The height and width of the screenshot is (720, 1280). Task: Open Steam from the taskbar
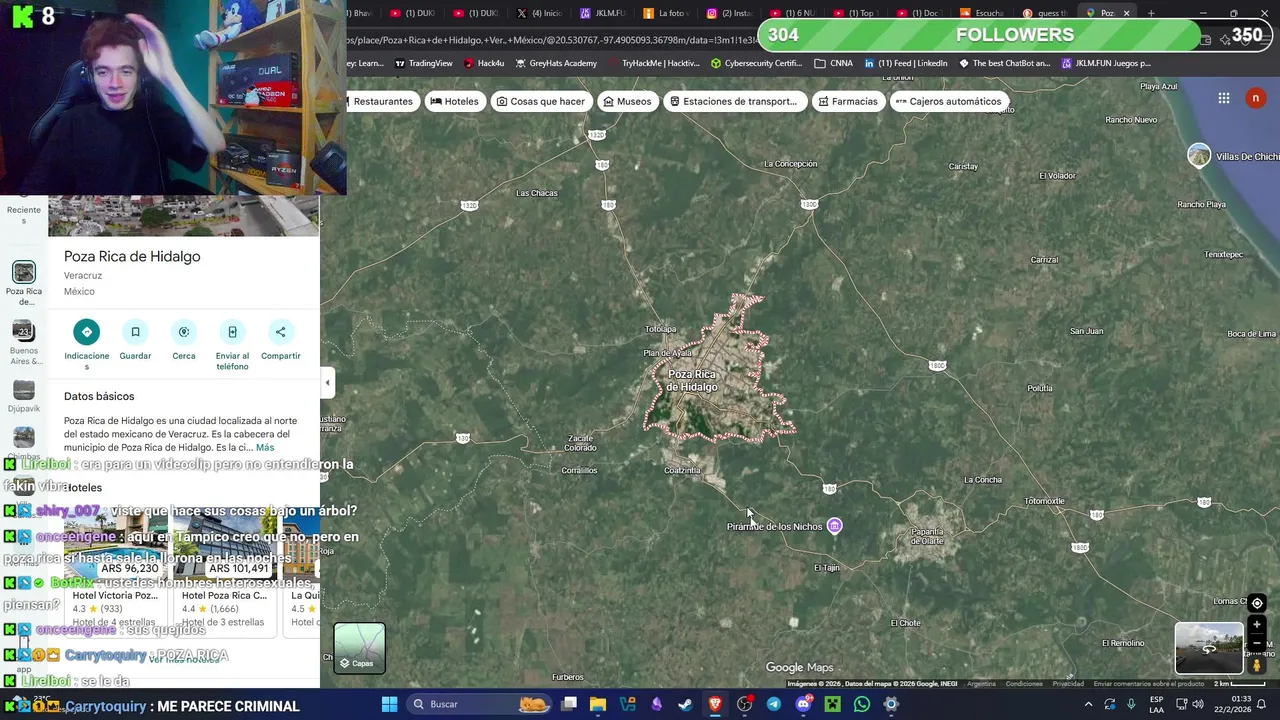tap(686, 704)
